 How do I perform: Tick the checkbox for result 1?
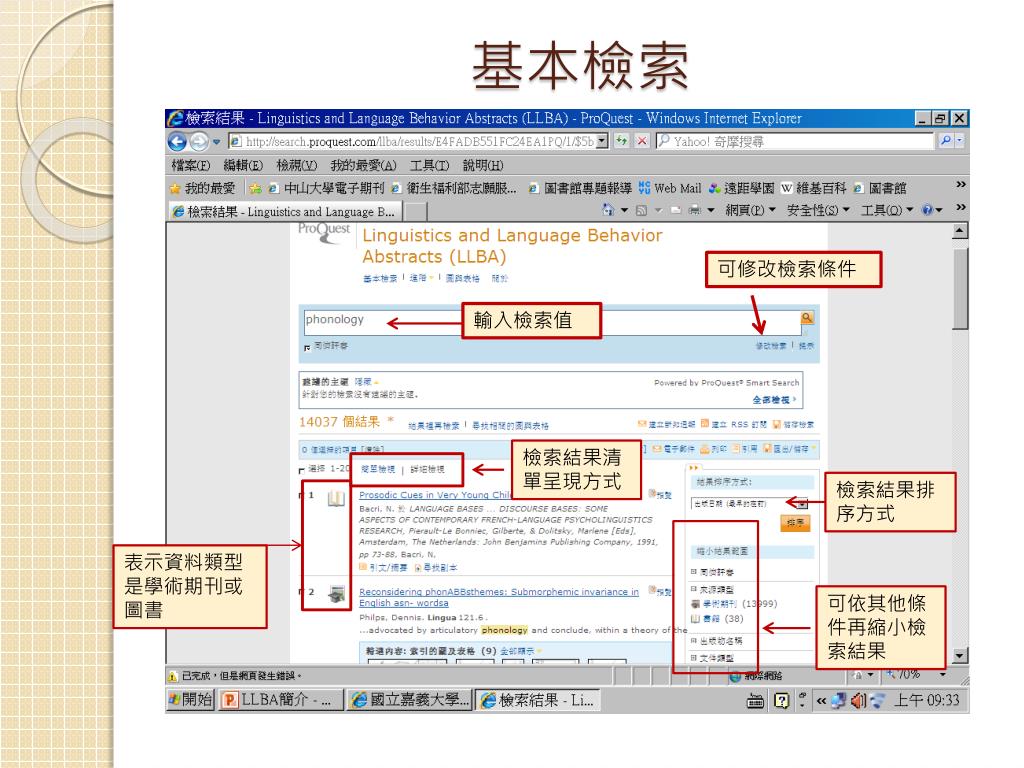[x=301, y=496]
